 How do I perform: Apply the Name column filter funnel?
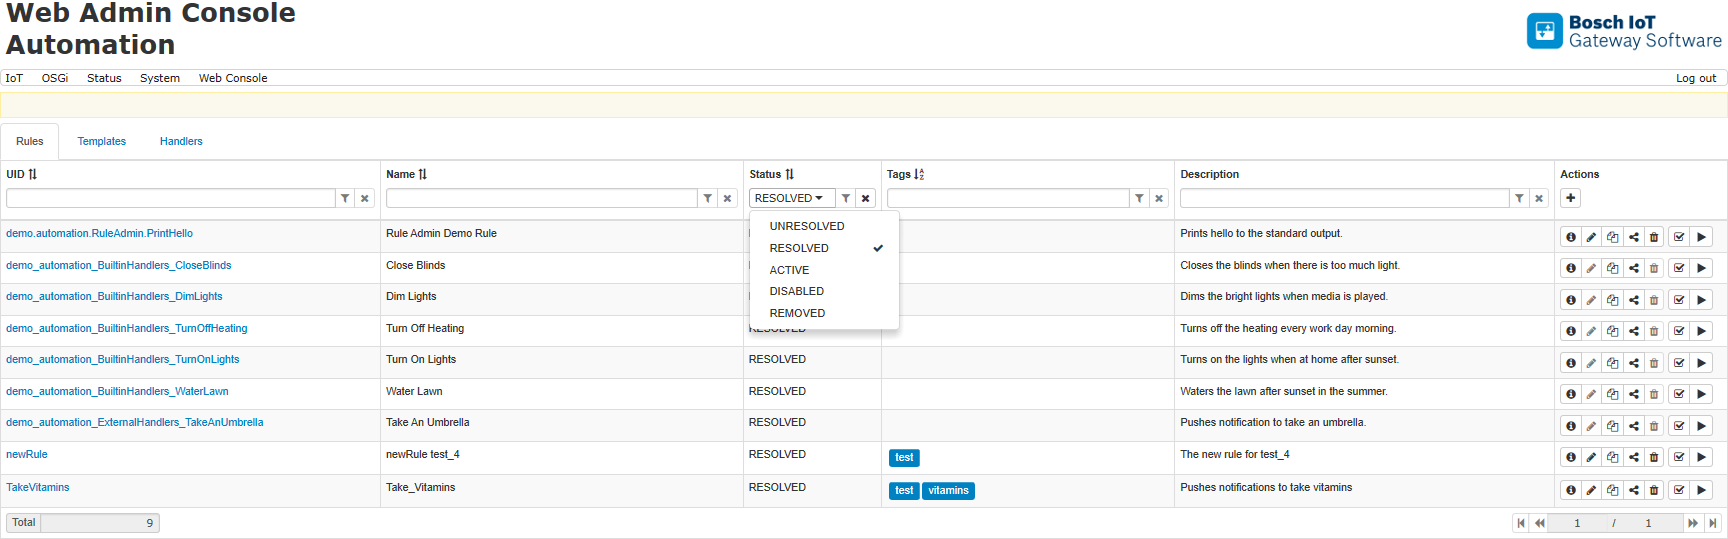pyautogui.click(x=707, y=198)
